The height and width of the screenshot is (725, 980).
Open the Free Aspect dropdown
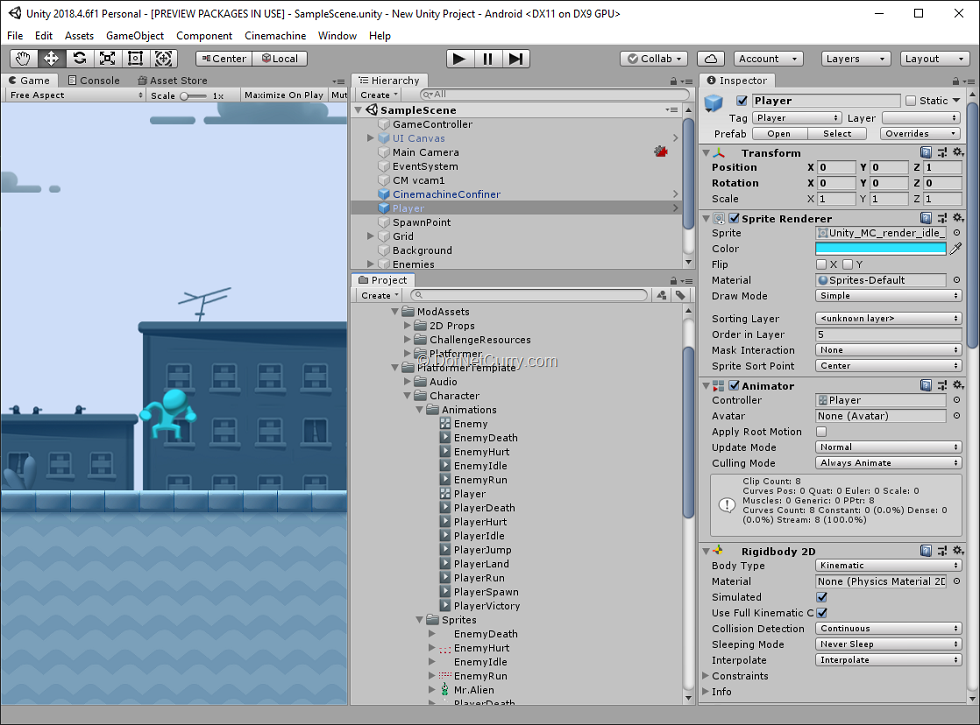76,95
